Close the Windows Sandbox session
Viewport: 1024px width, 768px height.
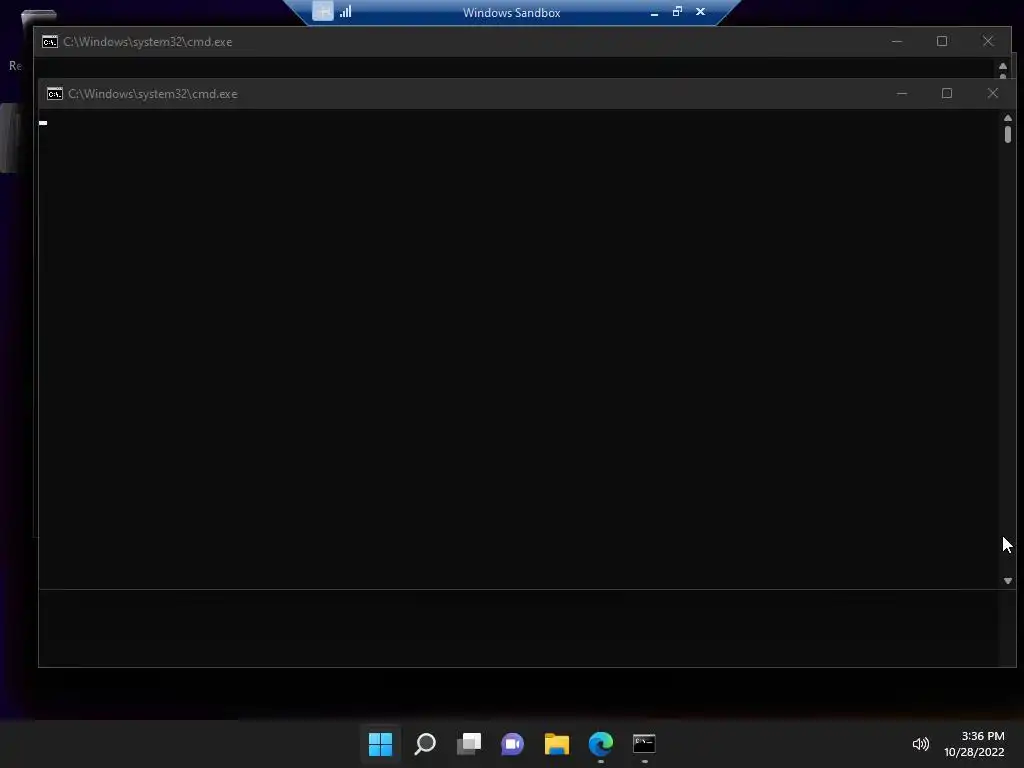[x=700, y=11]
